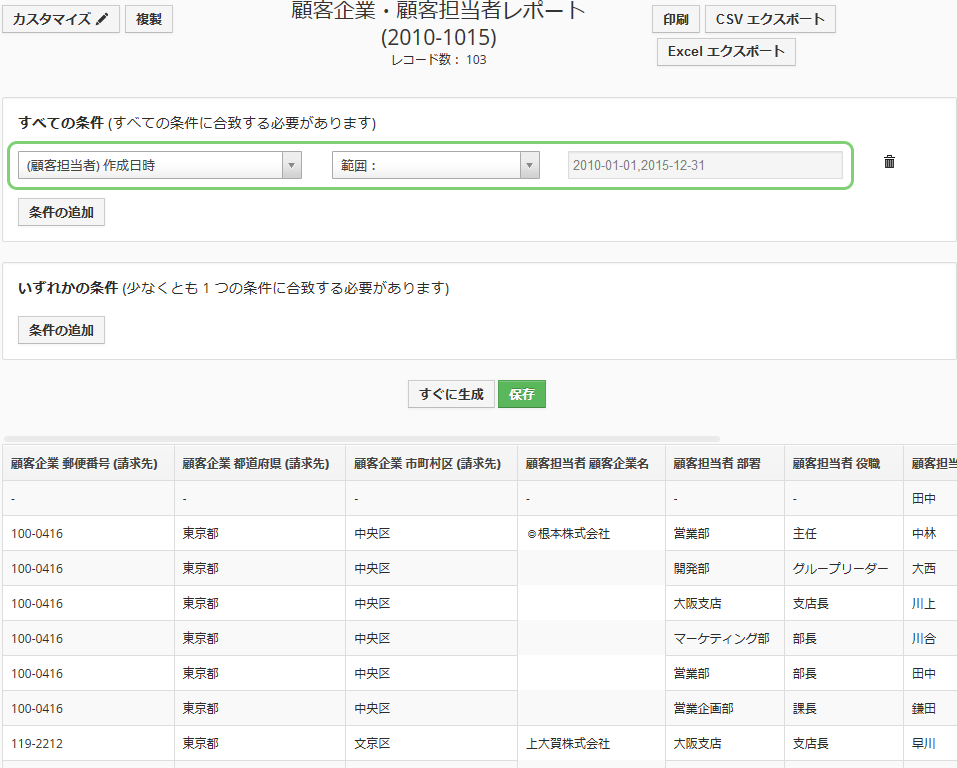The width and height of the screenshot is (957, 768).
Task: Click the 川合 name cell
Action: tap(930, 638)
